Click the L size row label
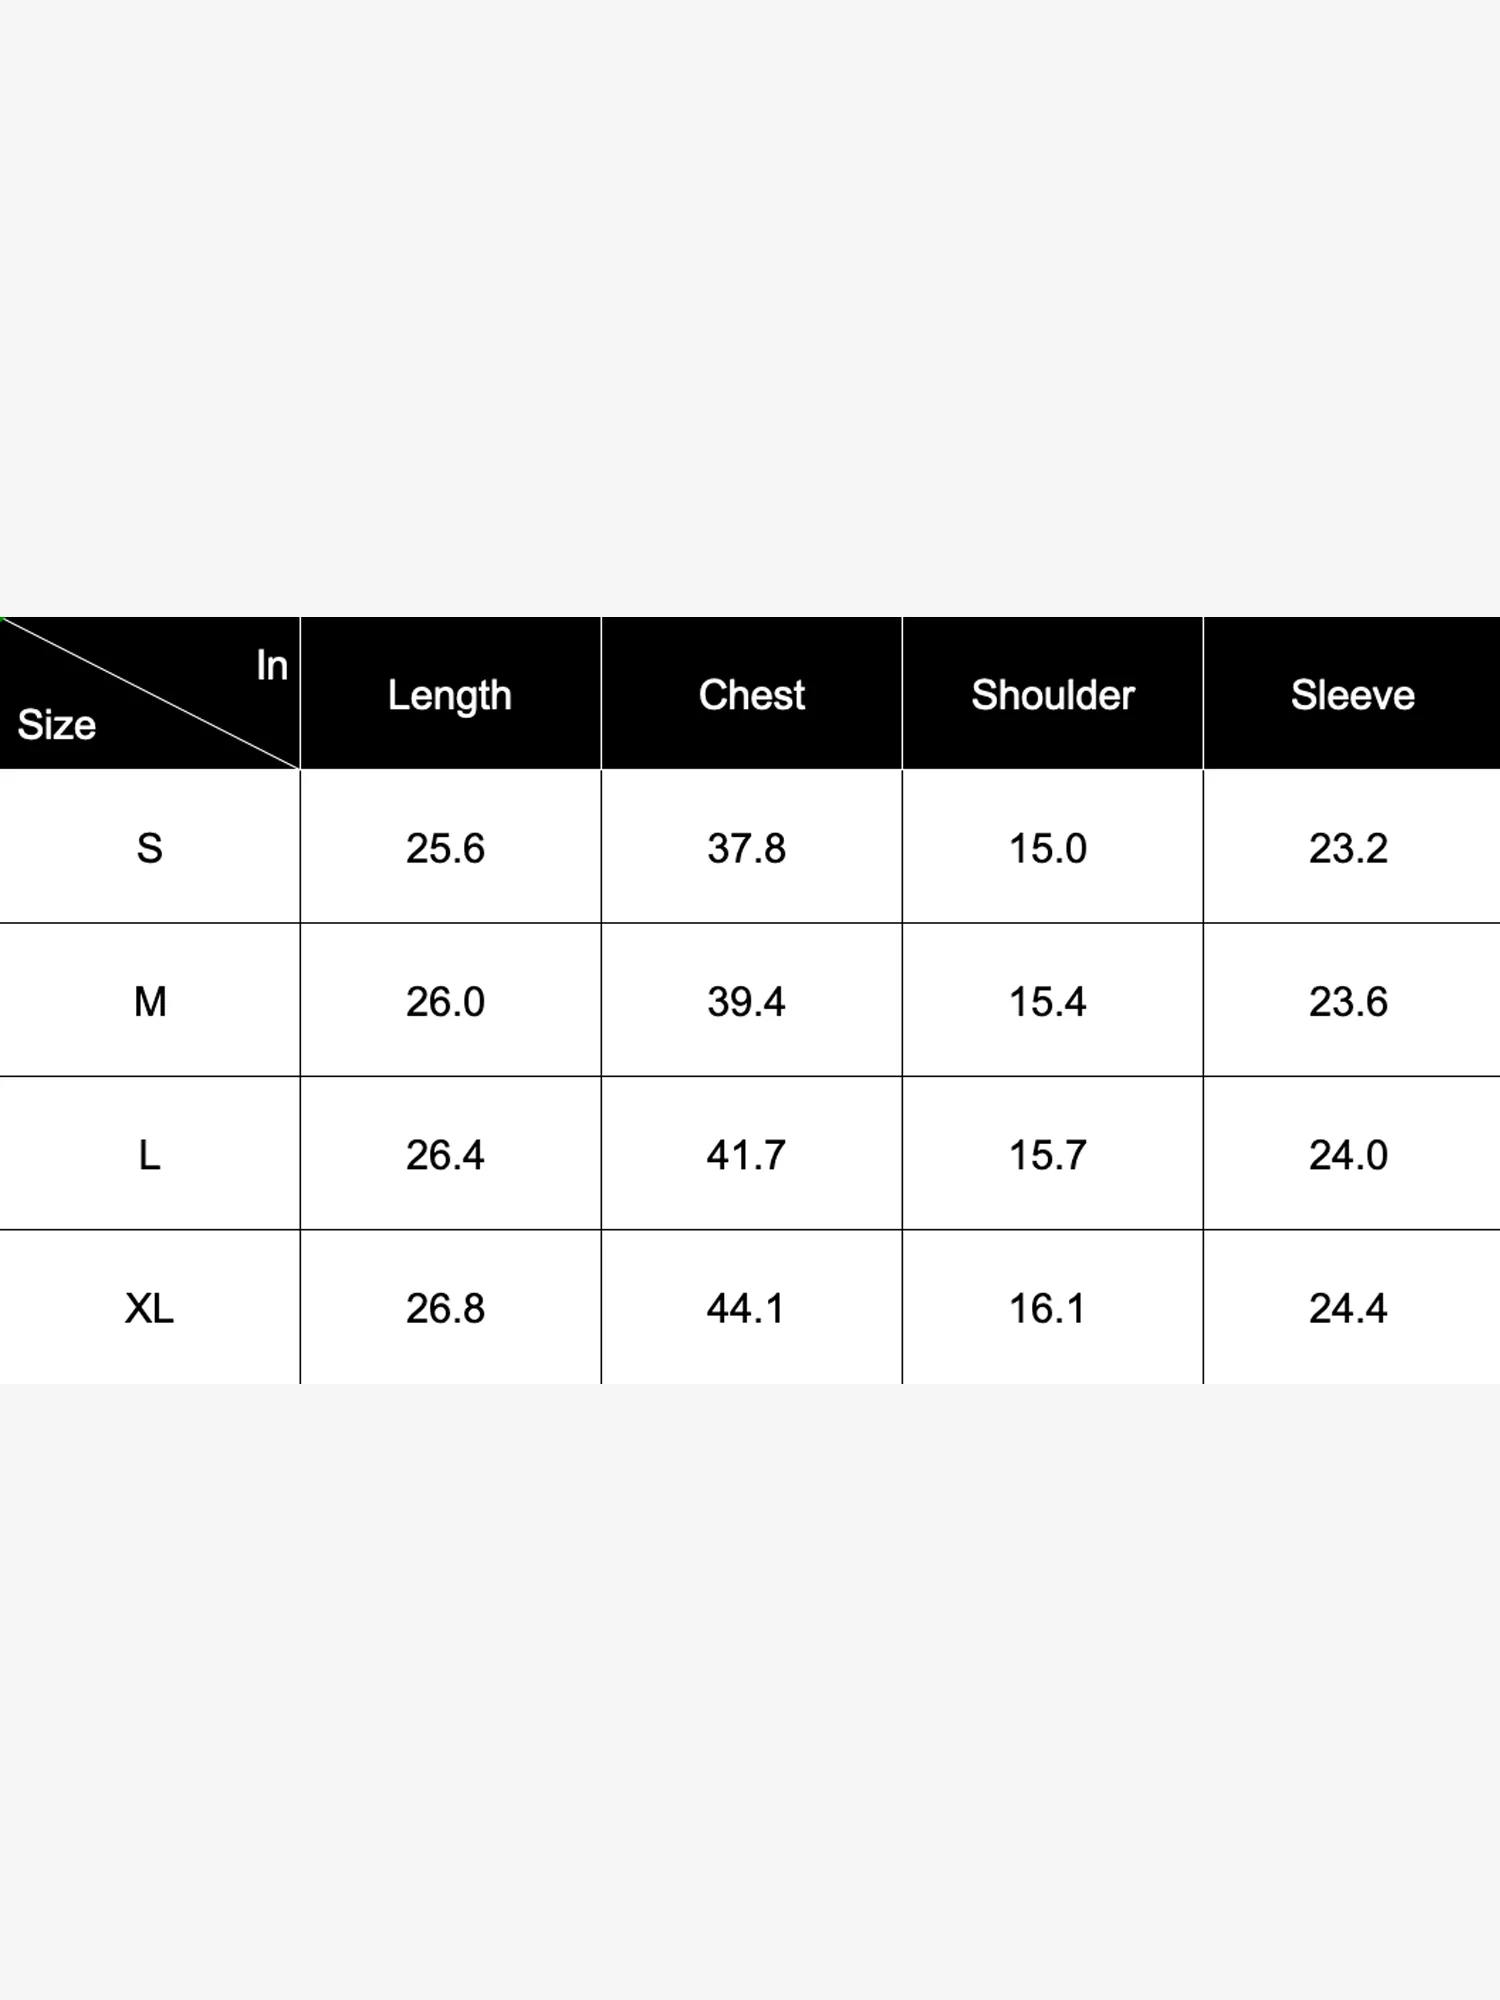The height and width of the screenshot is (2000, 1500). 149,1155
